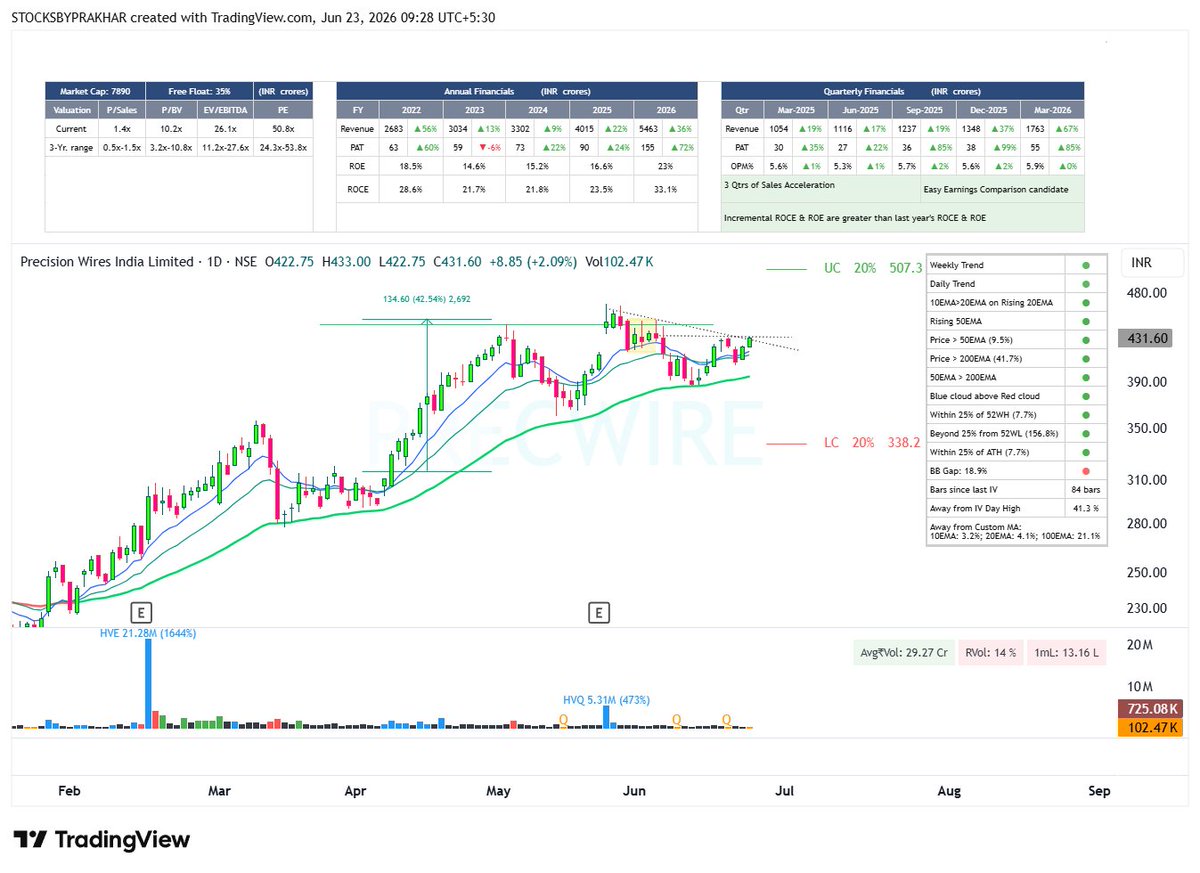Click the +8.85 (+2.09%) change in chart header
This screenshot has width=1200, height=873.
coord(534,262)
